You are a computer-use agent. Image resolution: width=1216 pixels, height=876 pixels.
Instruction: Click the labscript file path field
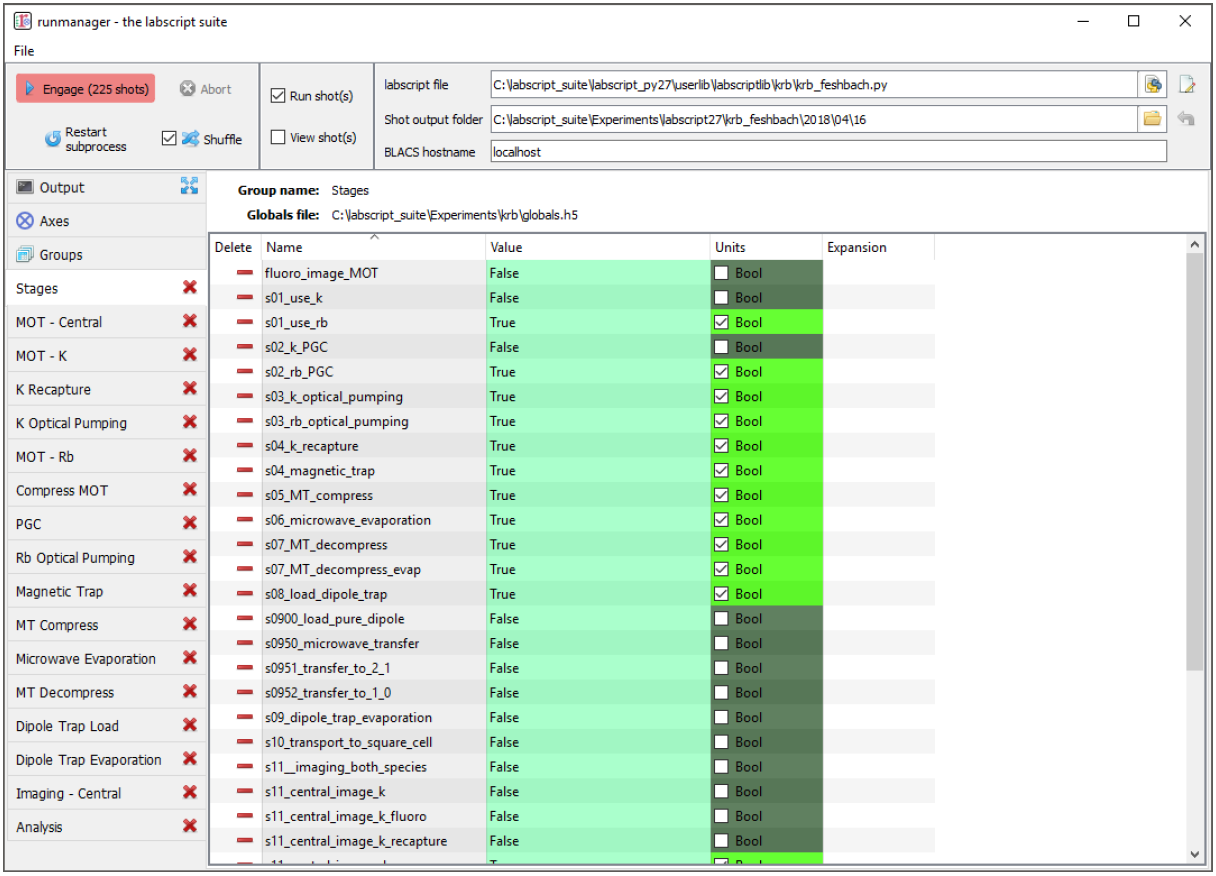click(813, 85)
